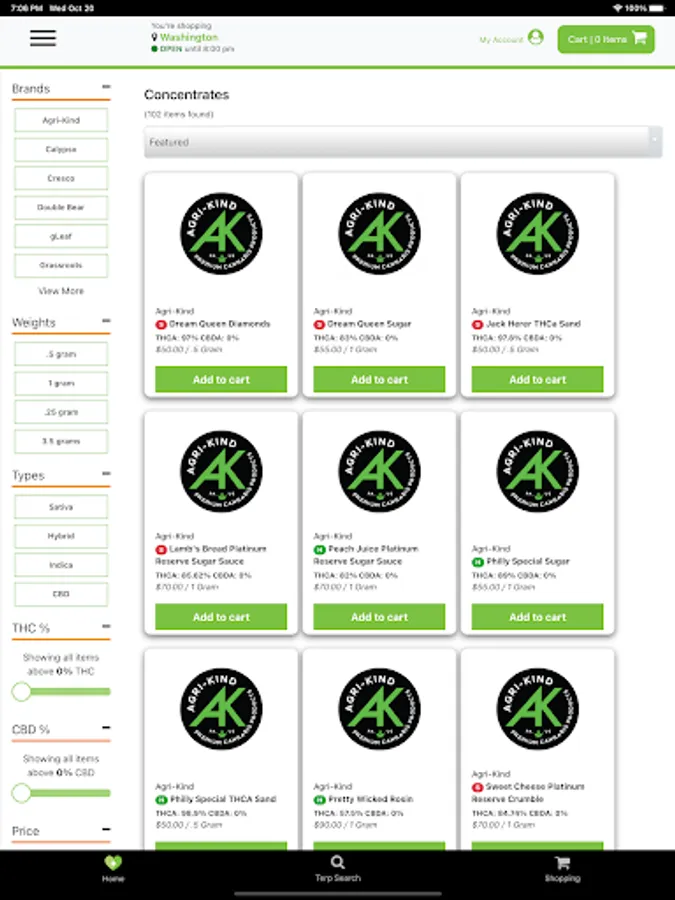Collapse the THC % filter section
675x900 pixels.
(x=106, y=626)
